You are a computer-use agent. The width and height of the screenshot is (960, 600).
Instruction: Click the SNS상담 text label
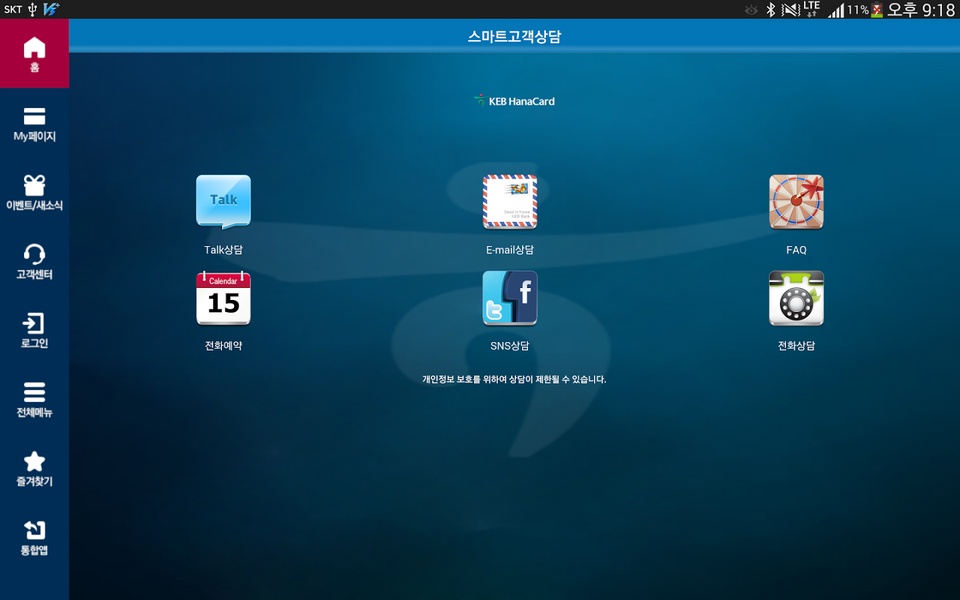tap(510, 346)
